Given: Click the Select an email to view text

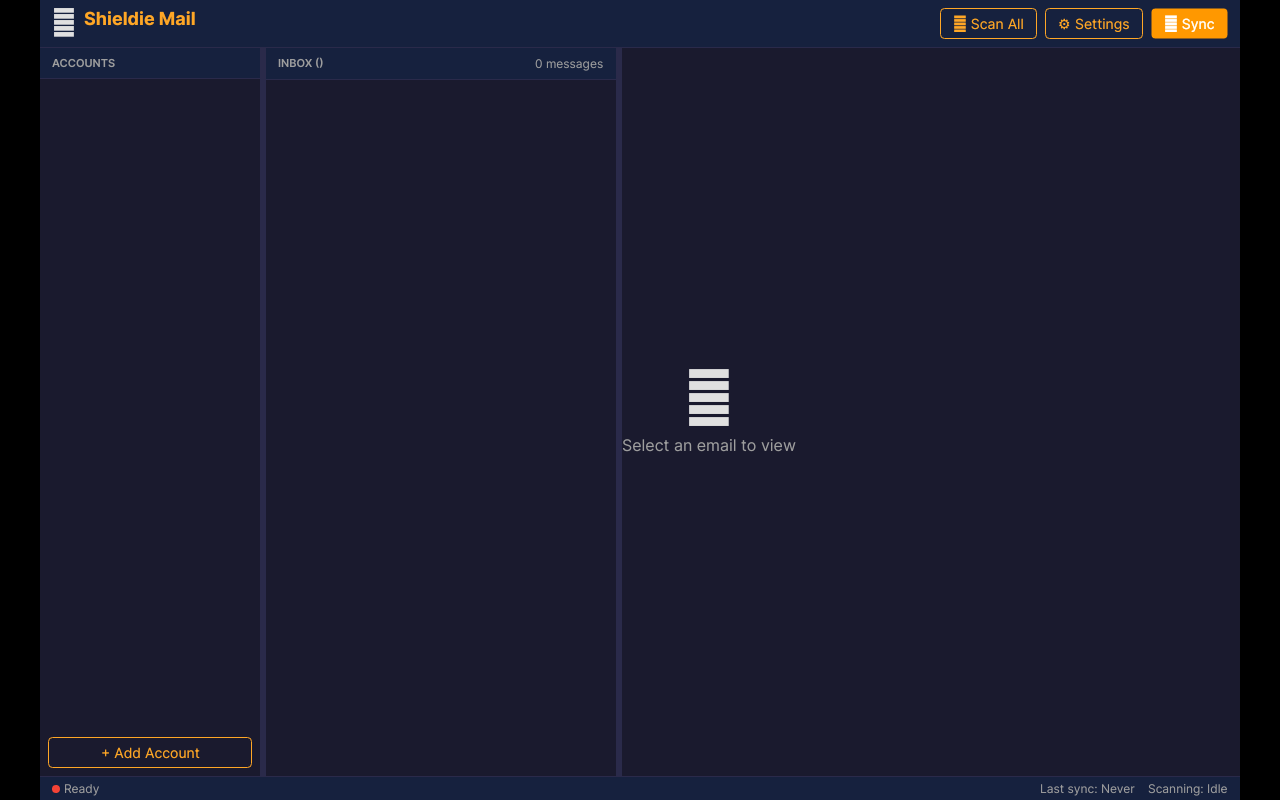Looking at the screenshot, I should coord(708,445).
